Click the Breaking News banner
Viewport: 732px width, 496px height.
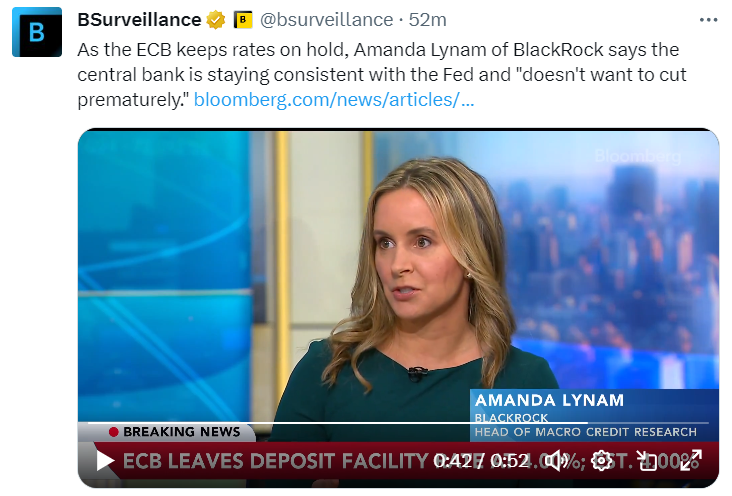point(174,432)
